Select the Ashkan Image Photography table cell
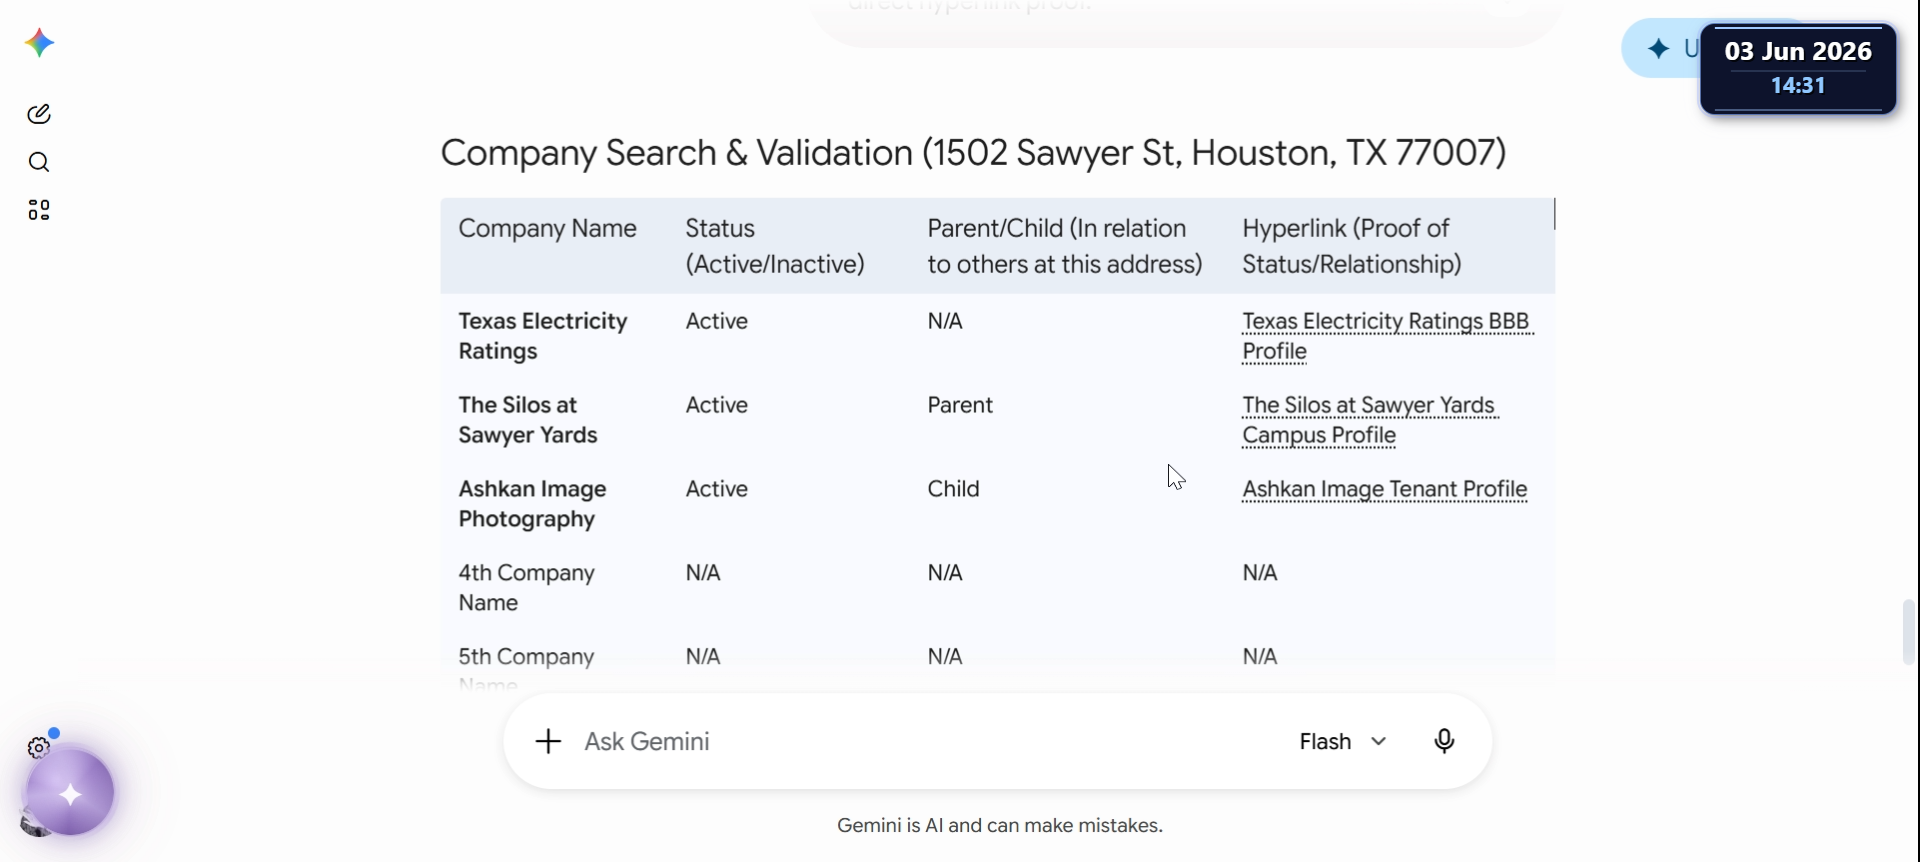This screenshot has width=1920, height=862. tap(533, 504)
